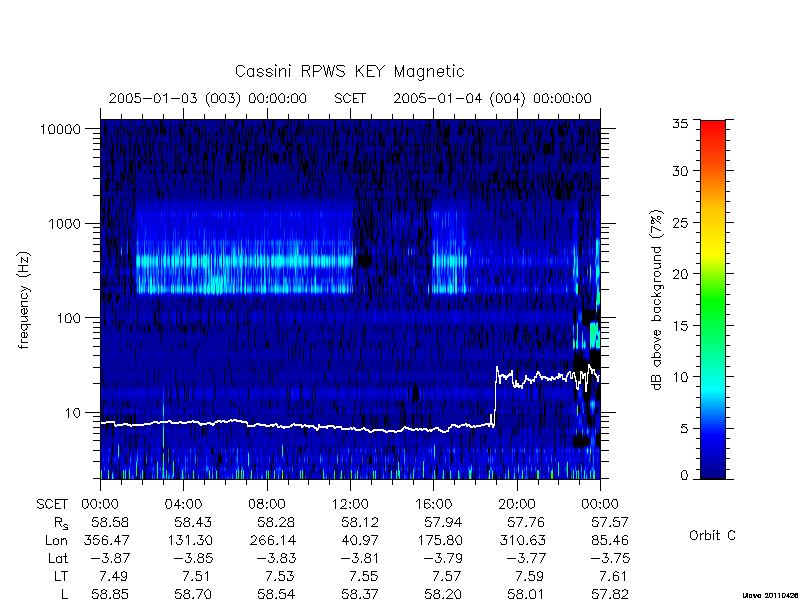Click the plot title "Cassini RPWS KEY Magnetic"

(x=349, y=71)
